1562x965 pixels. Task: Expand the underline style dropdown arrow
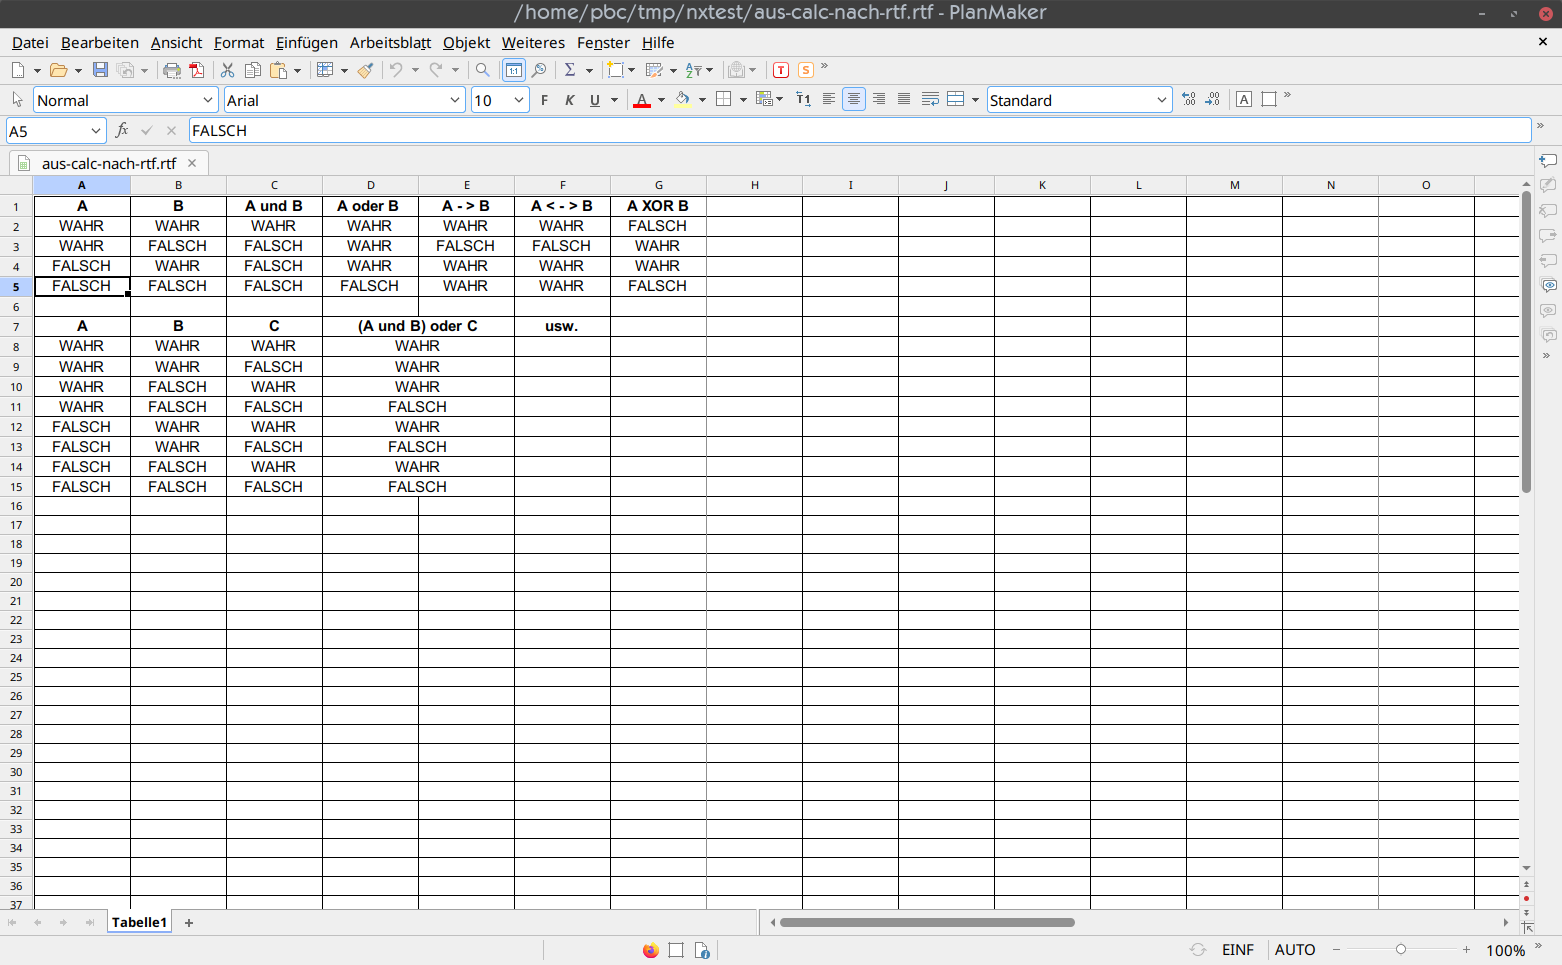click(614, 100)
